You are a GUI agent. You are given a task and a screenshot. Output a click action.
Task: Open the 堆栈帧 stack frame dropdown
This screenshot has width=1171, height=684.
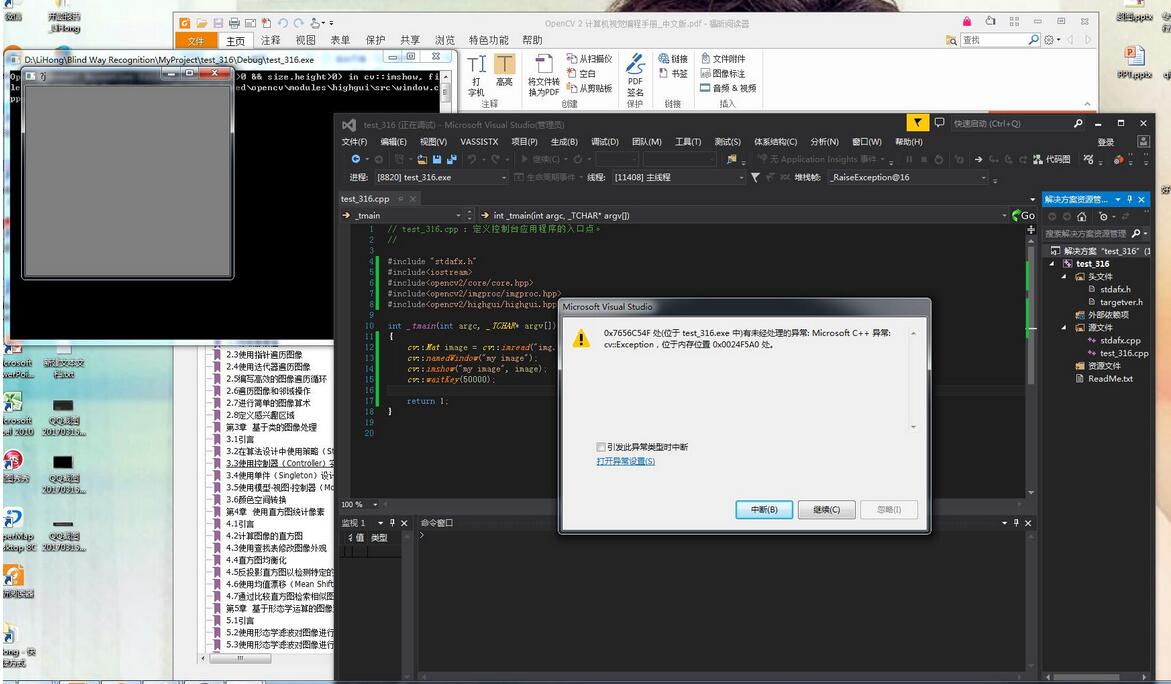(908, 177)
